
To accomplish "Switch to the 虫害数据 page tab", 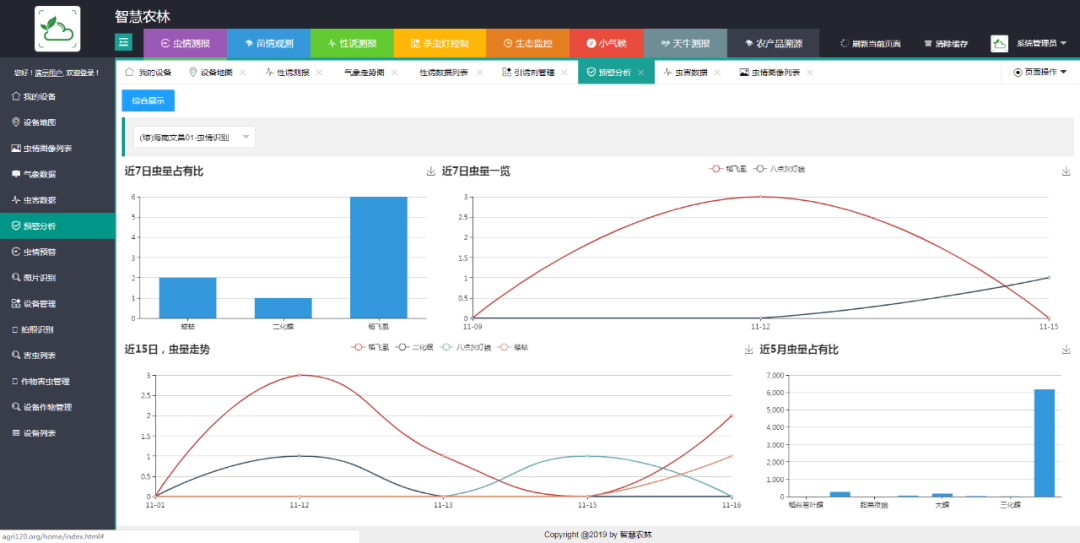I will (686, 72).
